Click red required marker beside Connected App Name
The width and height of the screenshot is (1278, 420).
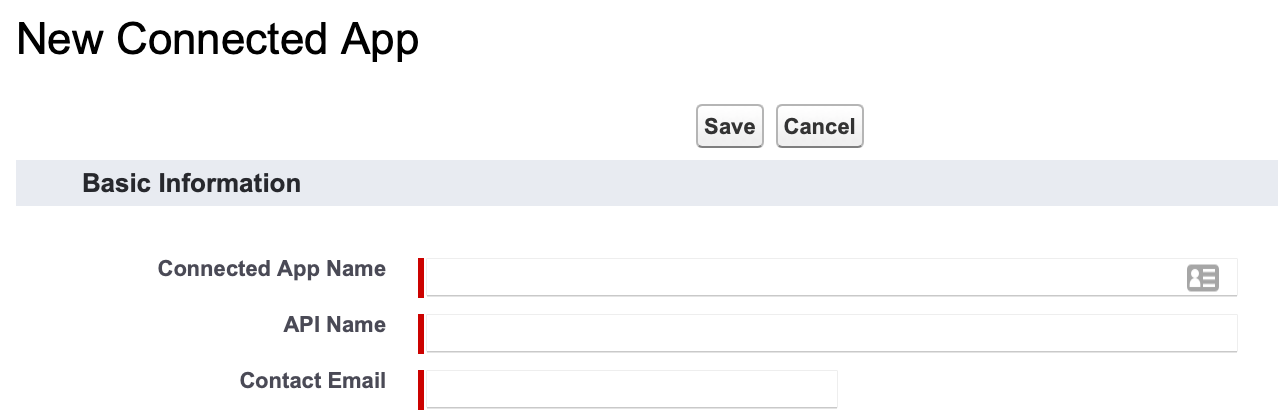coord(421,277)
